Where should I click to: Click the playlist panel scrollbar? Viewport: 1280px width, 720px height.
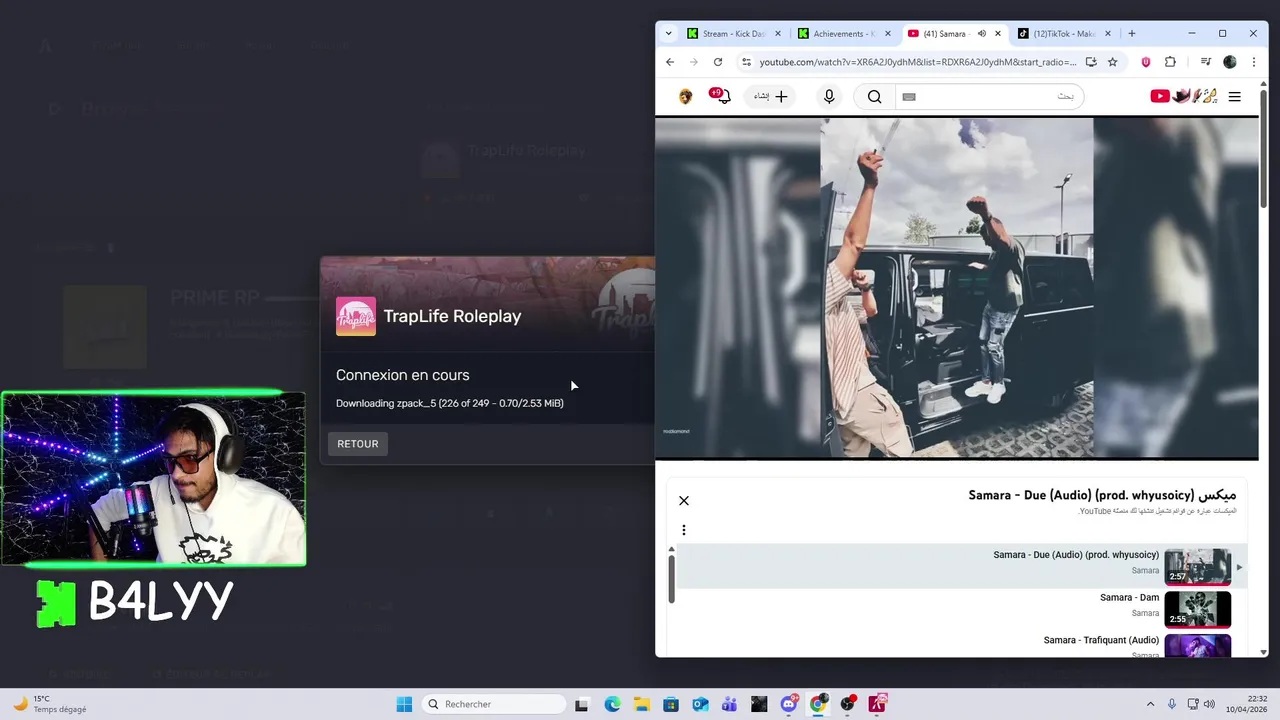tap(672, 578)
